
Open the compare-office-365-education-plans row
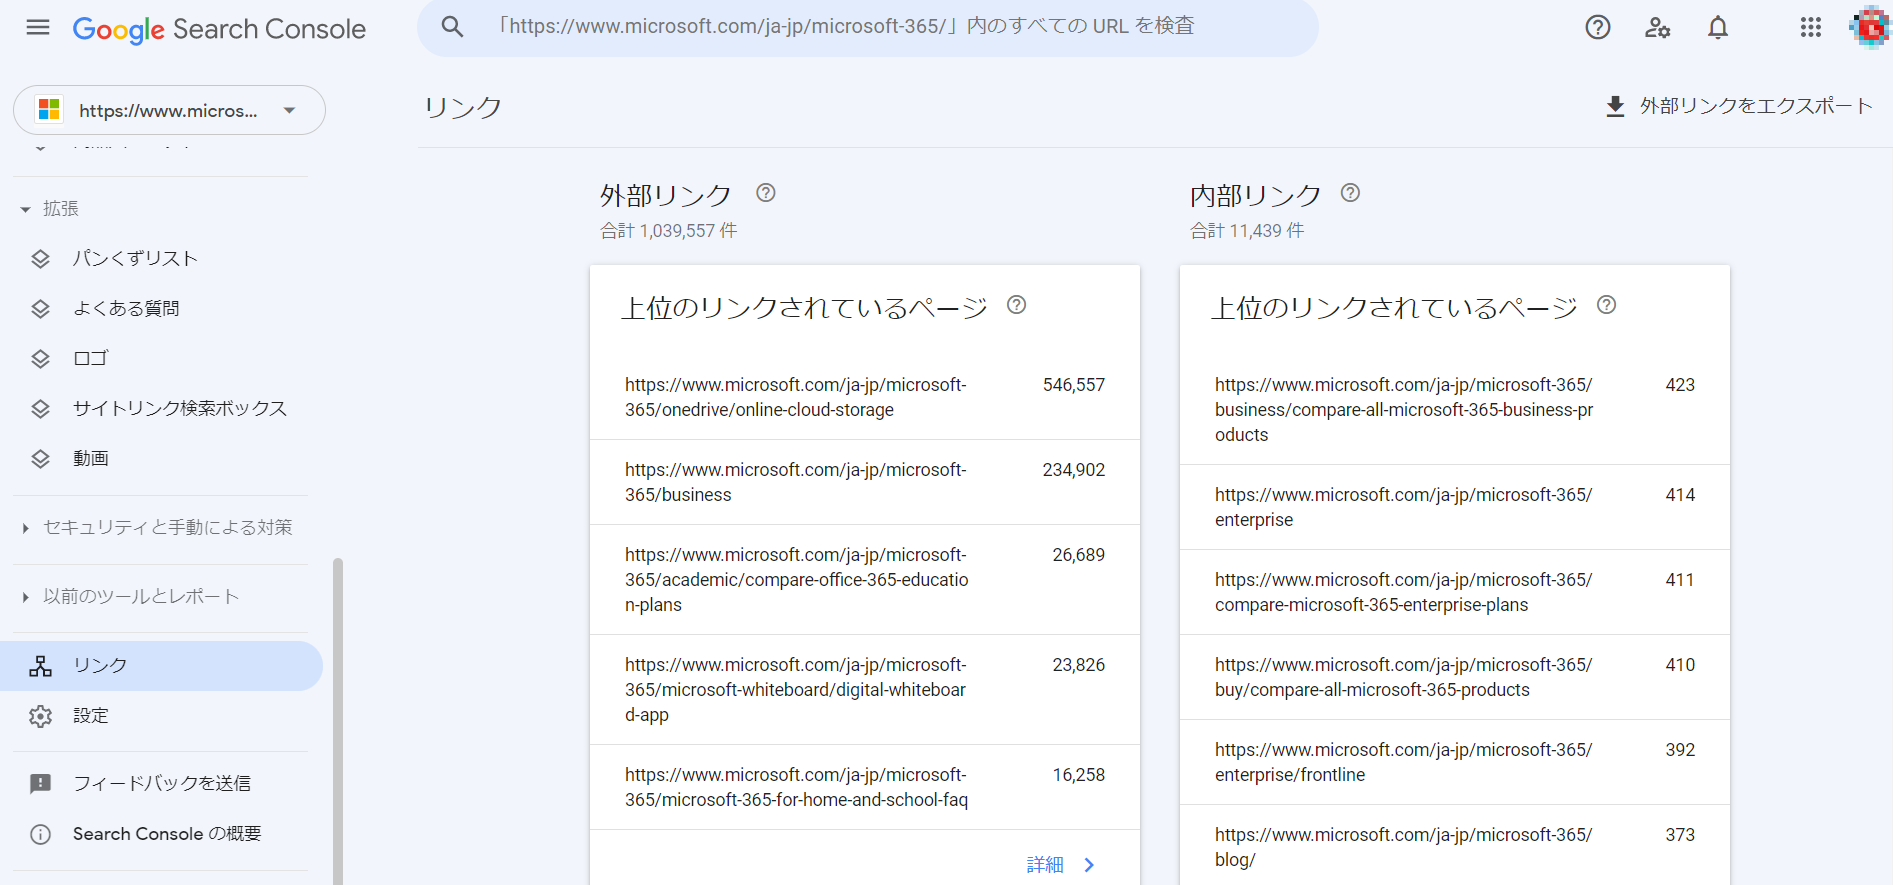point(865,580)
